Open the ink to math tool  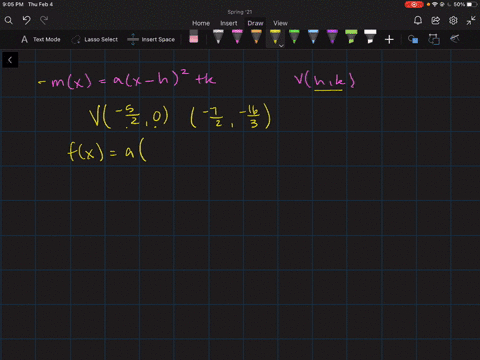pyautogui.click(x=455, y=39)
